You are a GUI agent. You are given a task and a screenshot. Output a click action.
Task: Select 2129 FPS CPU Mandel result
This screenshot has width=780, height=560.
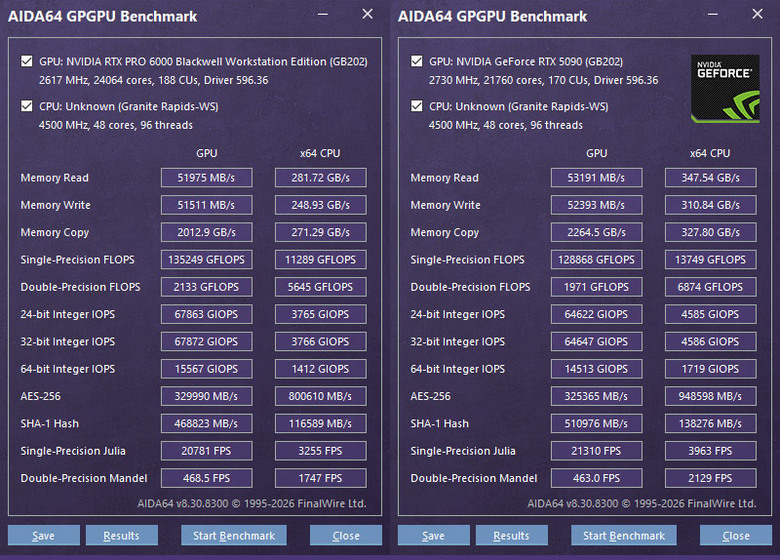point(710,478)
